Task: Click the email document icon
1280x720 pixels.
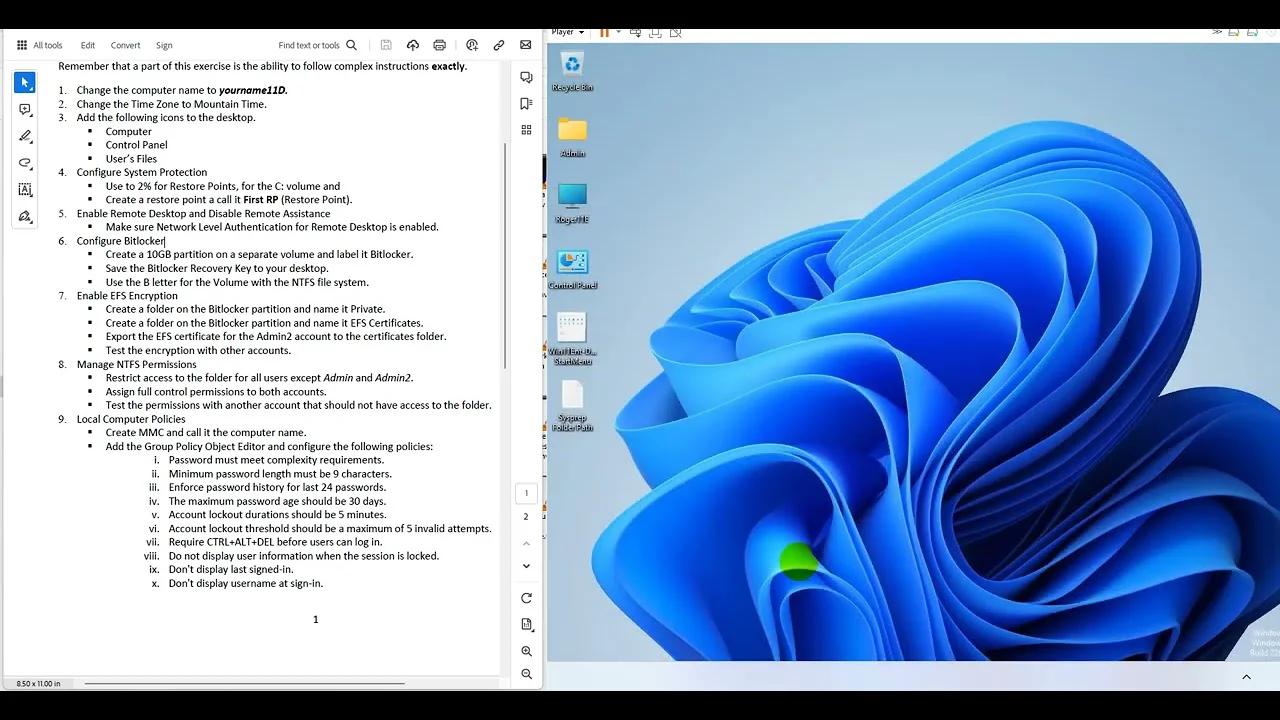Action: (x=525, y=45)
